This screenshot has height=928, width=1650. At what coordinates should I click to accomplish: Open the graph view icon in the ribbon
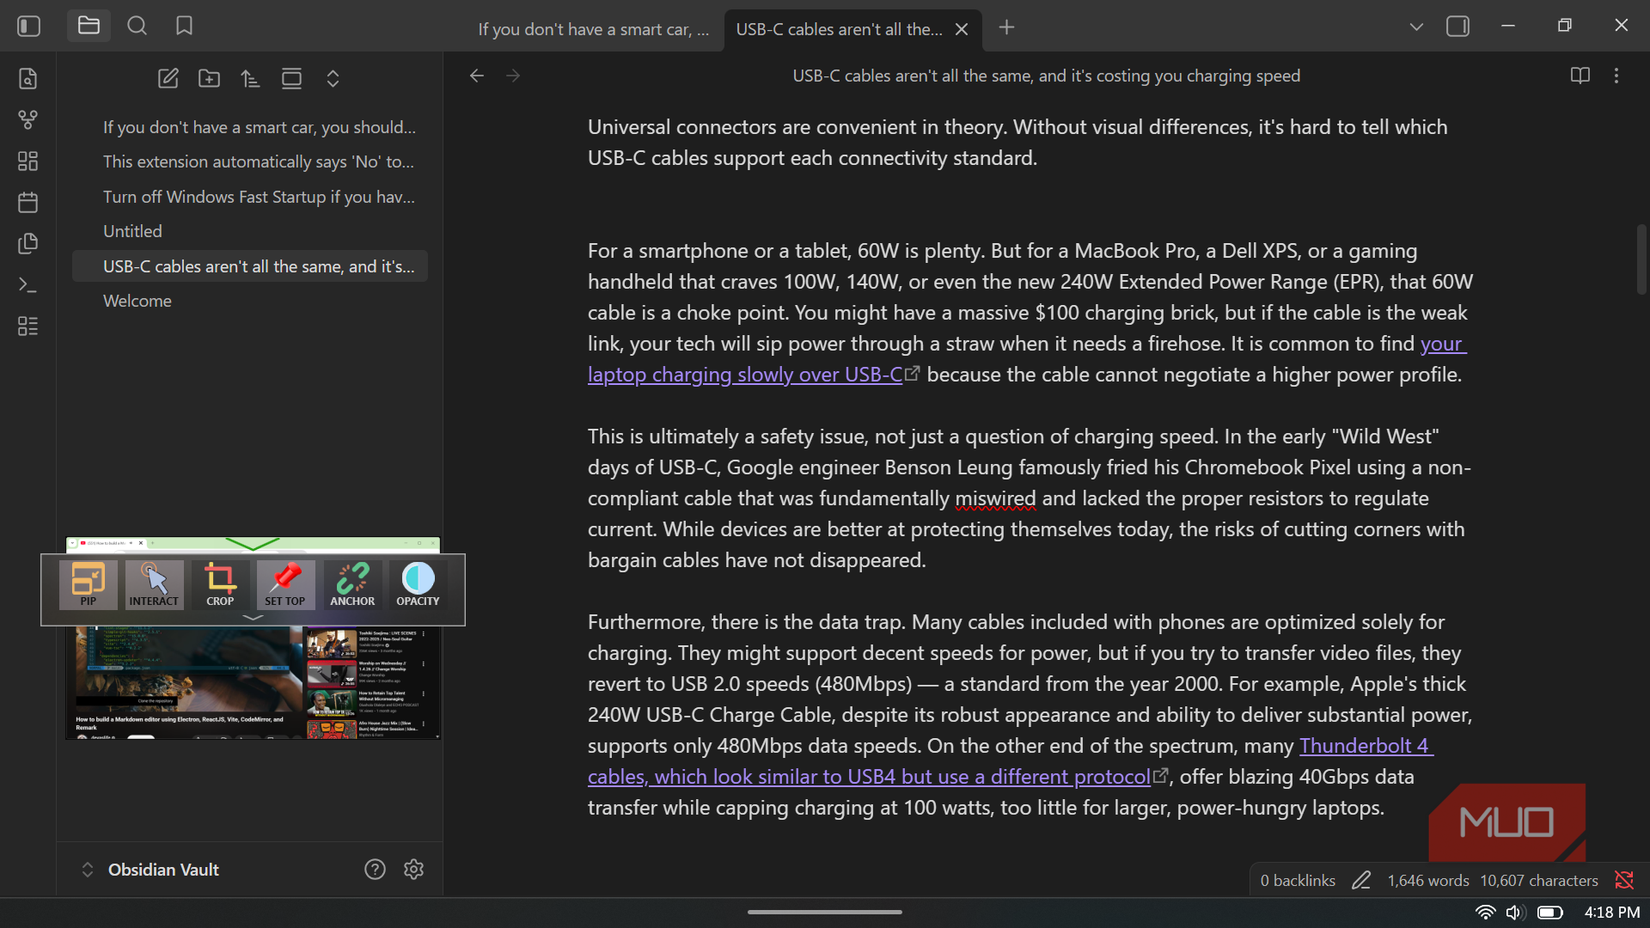pyautogui.click(x=28, y=120)
